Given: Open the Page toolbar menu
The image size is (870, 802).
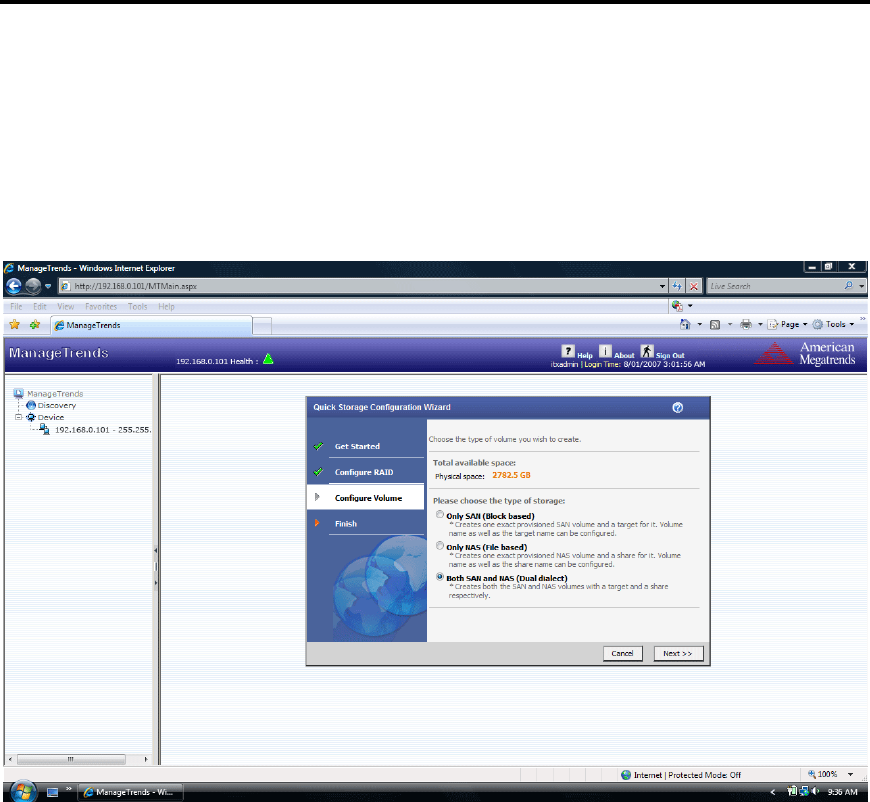Looking at the screenshot, I should point(787,325).
